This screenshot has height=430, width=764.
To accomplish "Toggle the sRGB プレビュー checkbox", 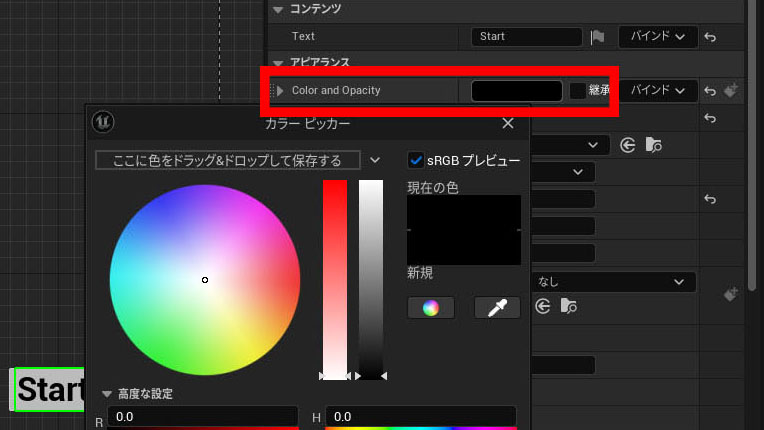I will 416,160.
